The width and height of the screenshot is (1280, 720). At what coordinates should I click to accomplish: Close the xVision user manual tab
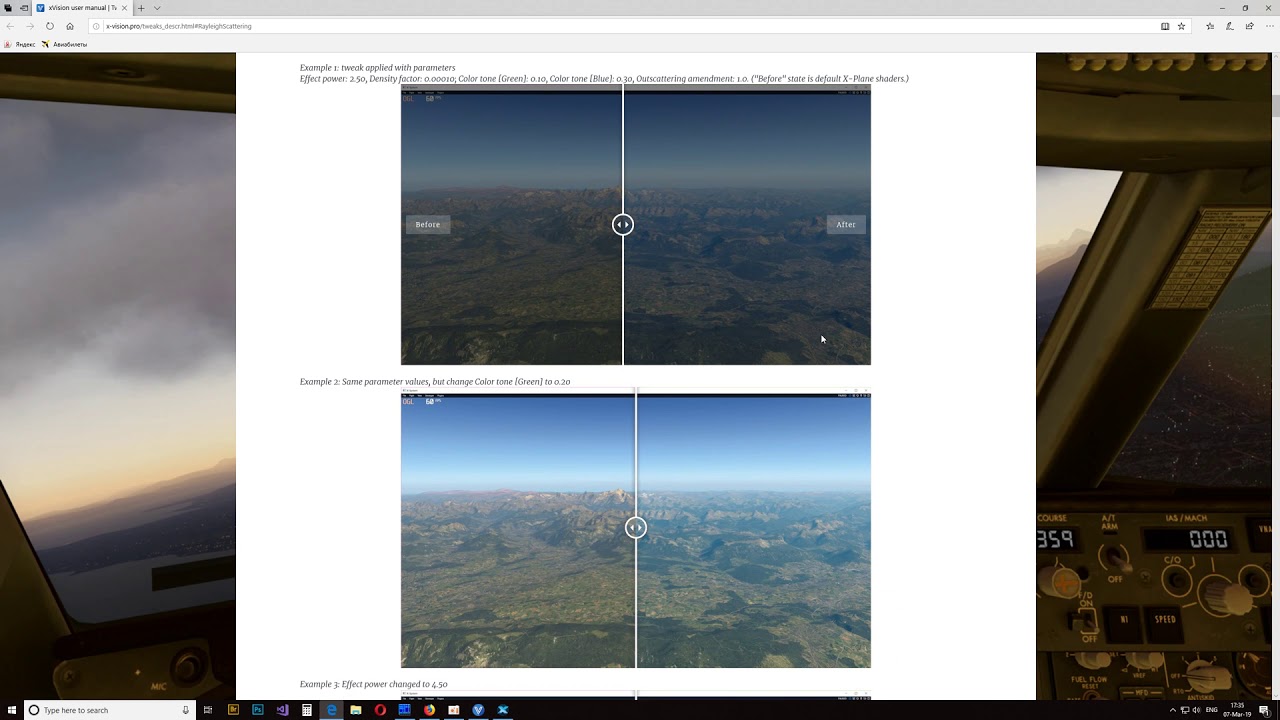tap(124, 8)
